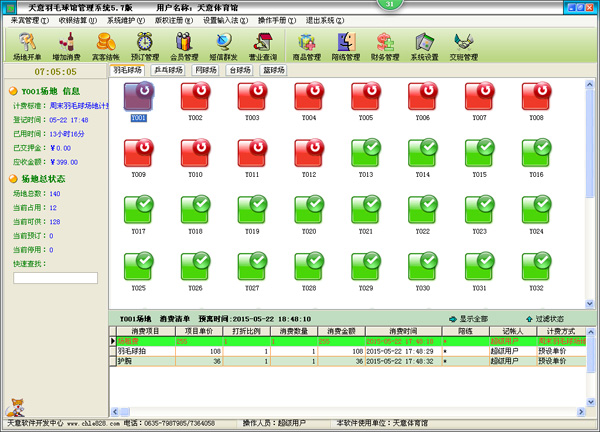Click the 显示全部 button
Viewport: 600px width, 432px height.
468,318
